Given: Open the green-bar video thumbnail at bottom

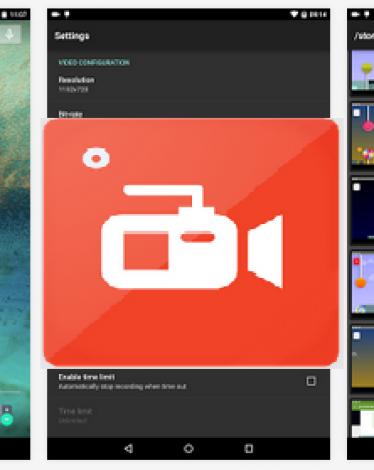Looking at the screenshot, I should 363,419.
